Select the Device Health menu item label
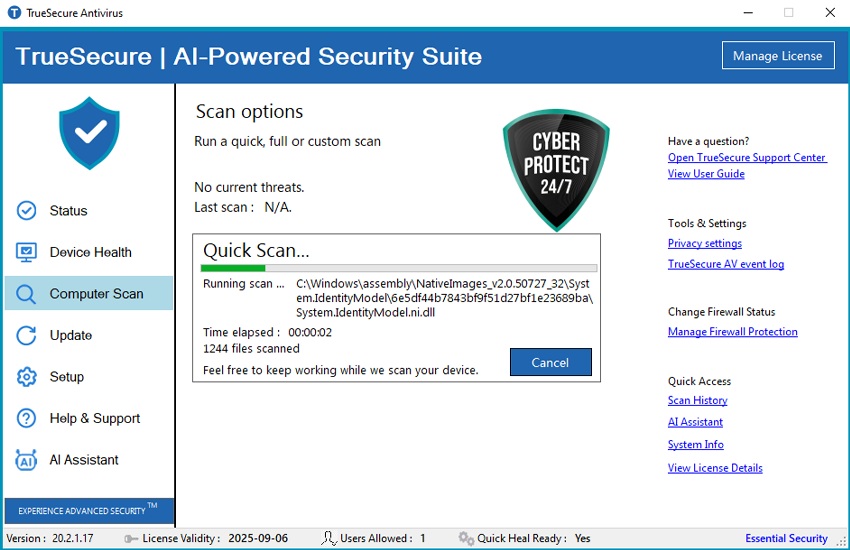850x550 pixels. (90, 252)
